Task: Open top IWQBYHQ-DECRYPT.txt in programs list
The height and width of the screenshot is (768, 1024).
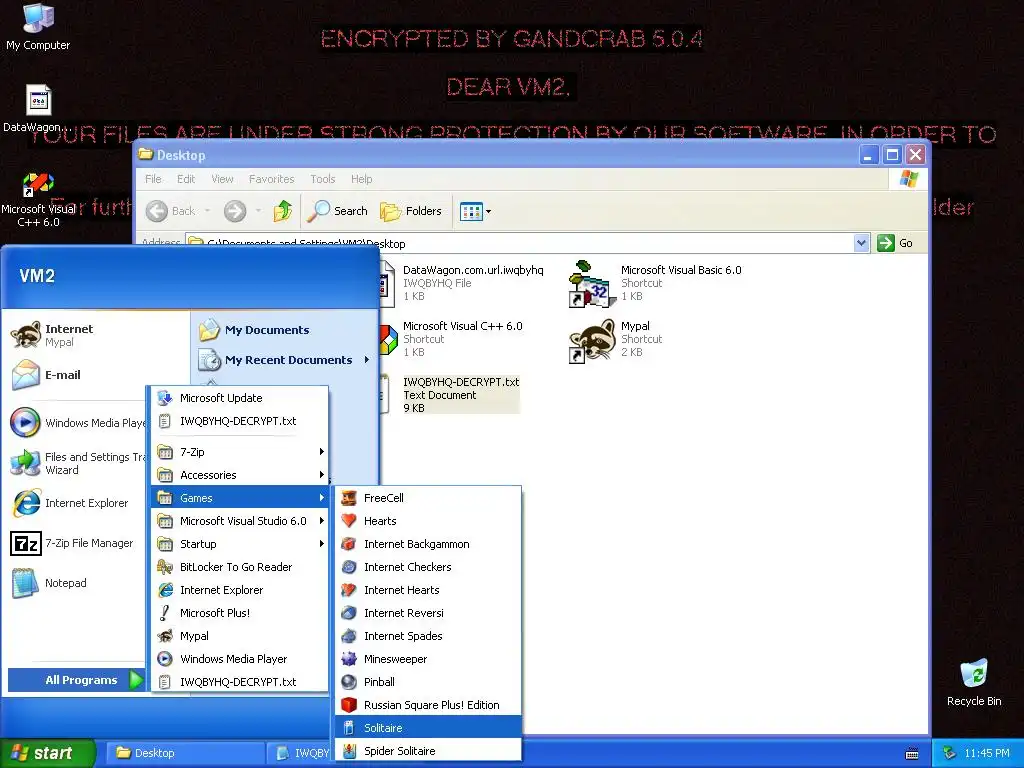Action: 240,421
